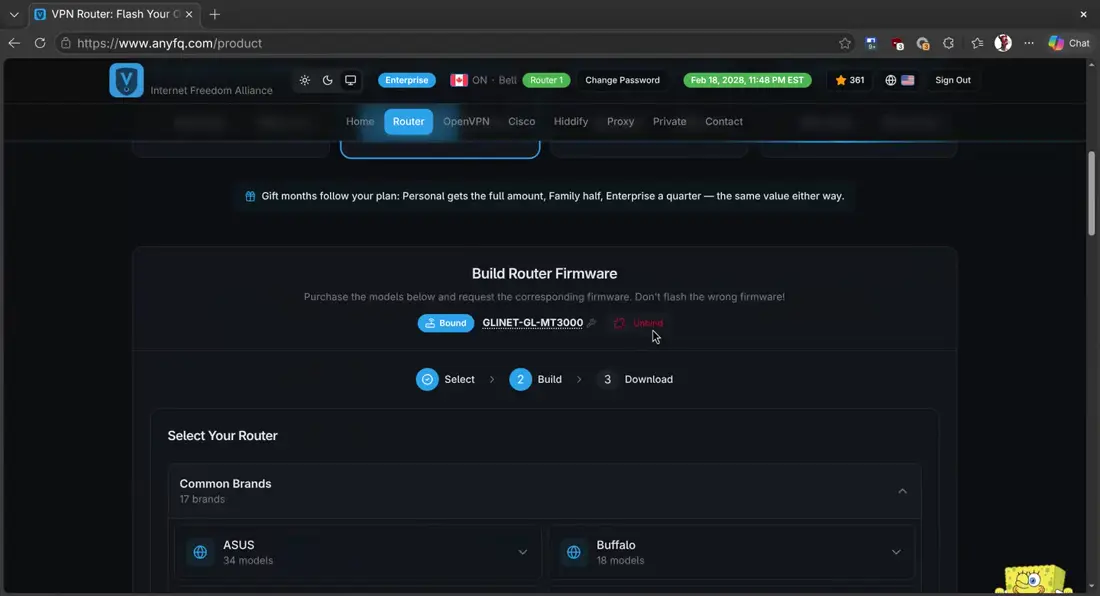Go to step 3 Download

click(635, 379)
